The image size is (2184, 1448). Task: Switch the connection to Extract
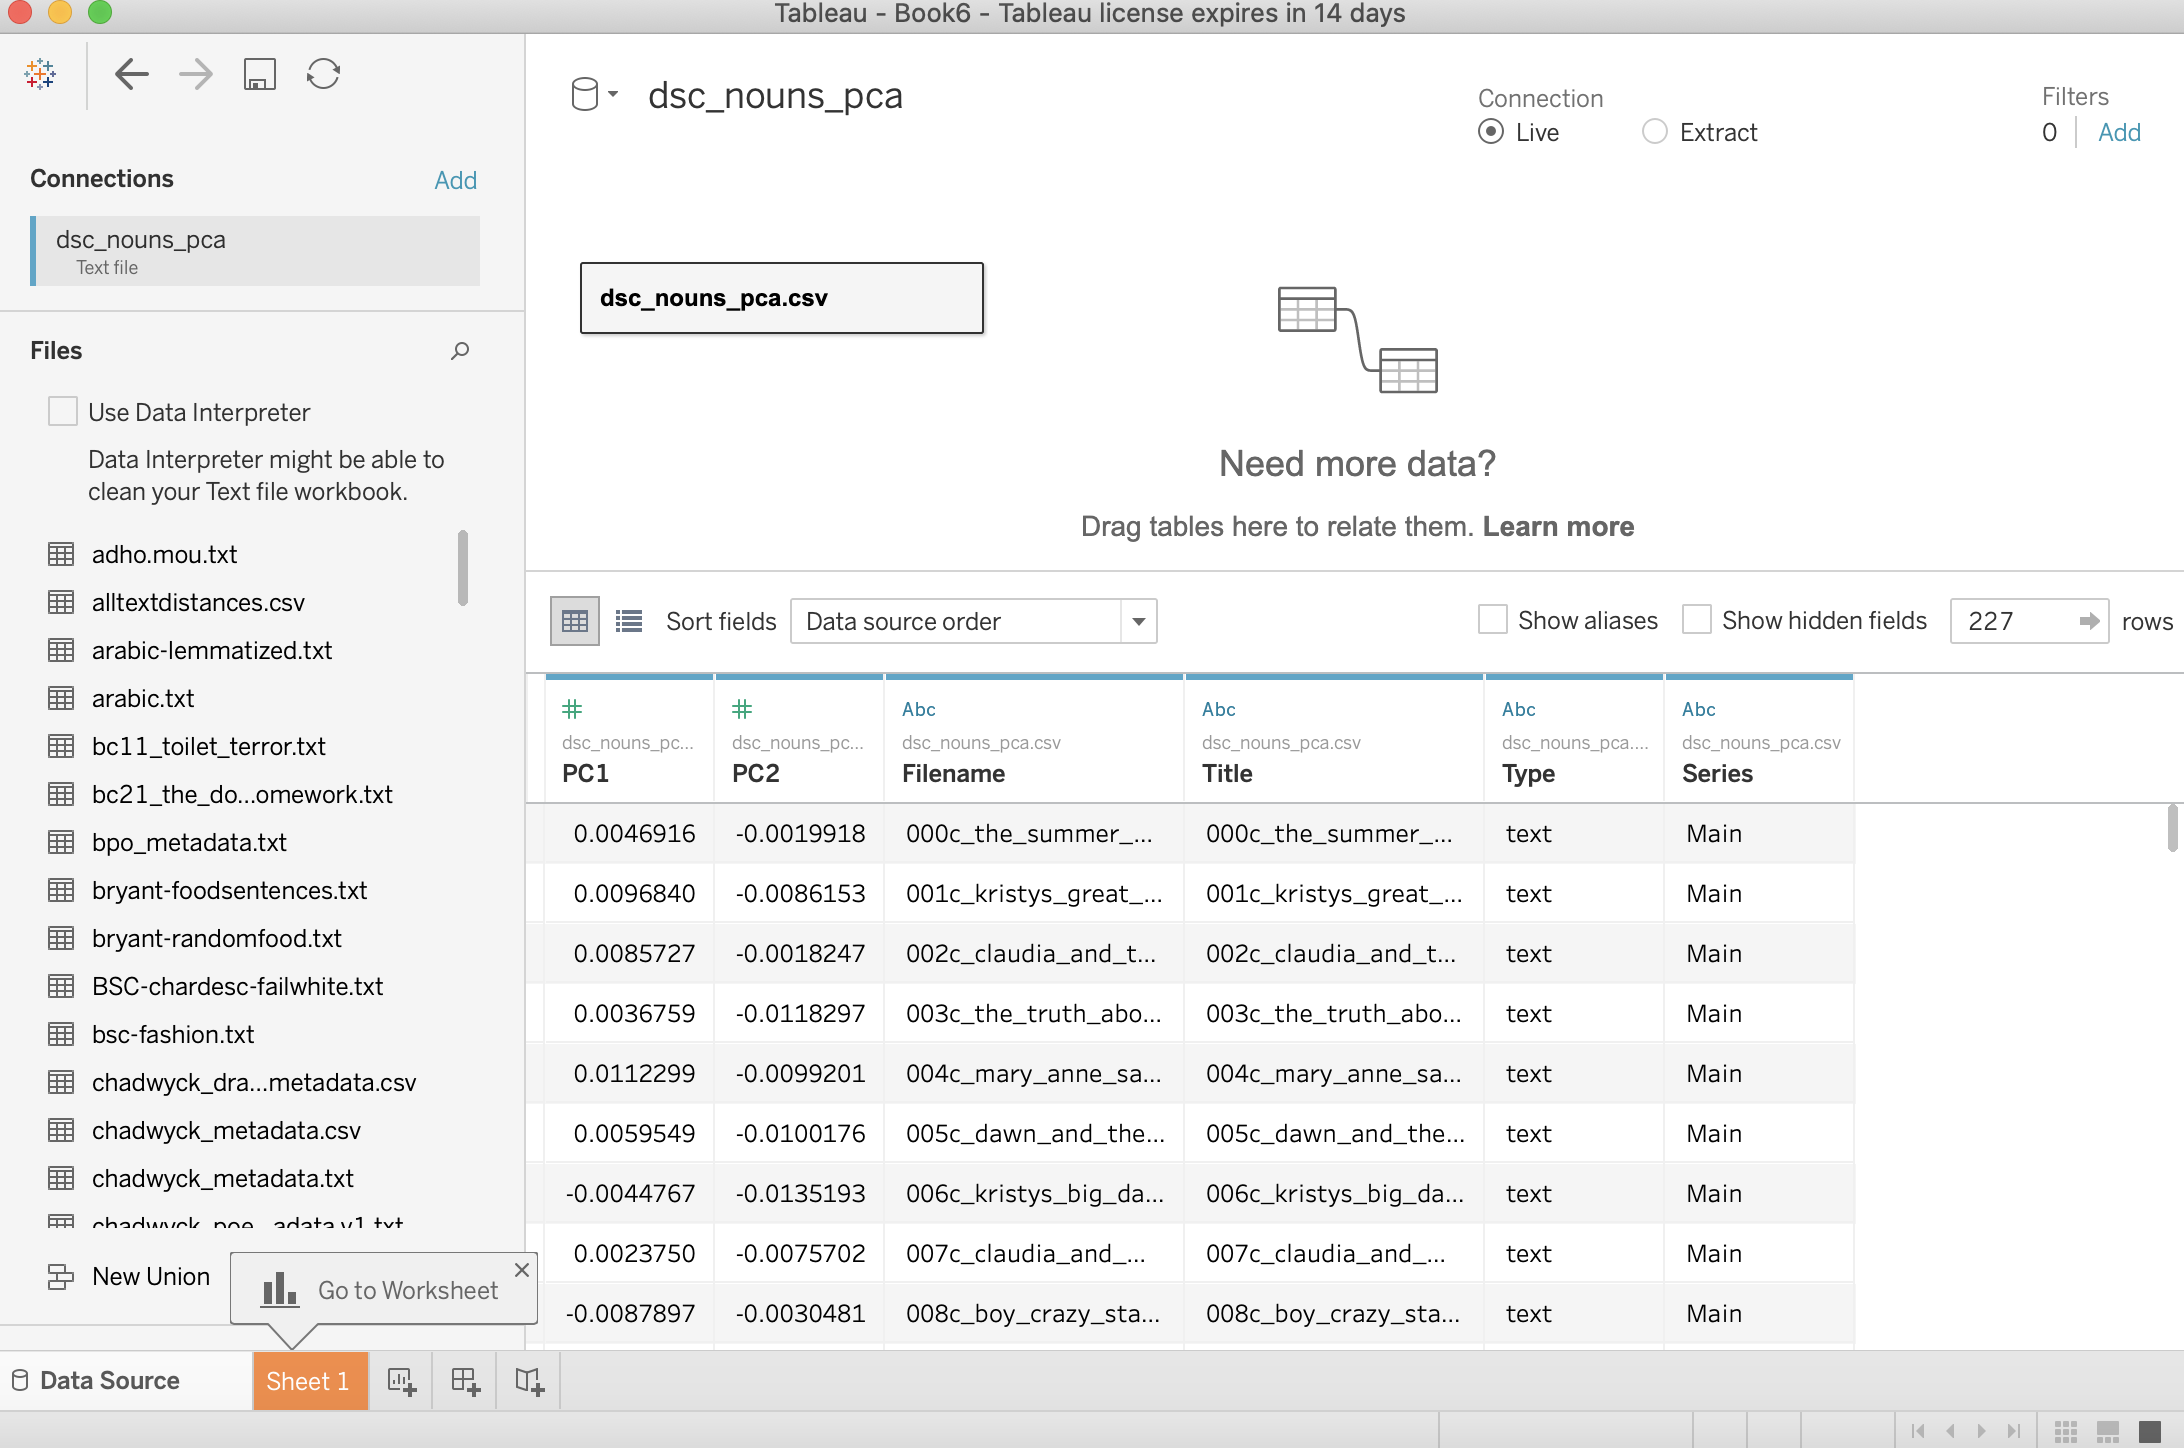[x=1654, y=131]
